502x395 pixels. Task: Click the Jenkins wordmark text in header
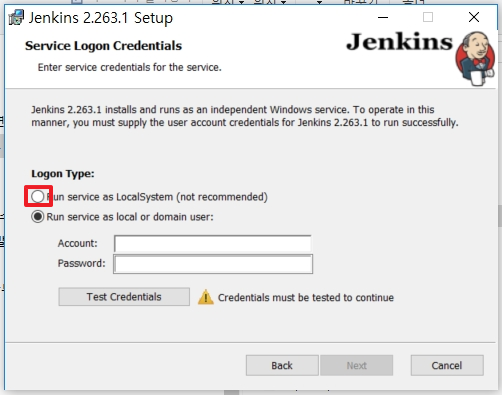coord(399,42)
